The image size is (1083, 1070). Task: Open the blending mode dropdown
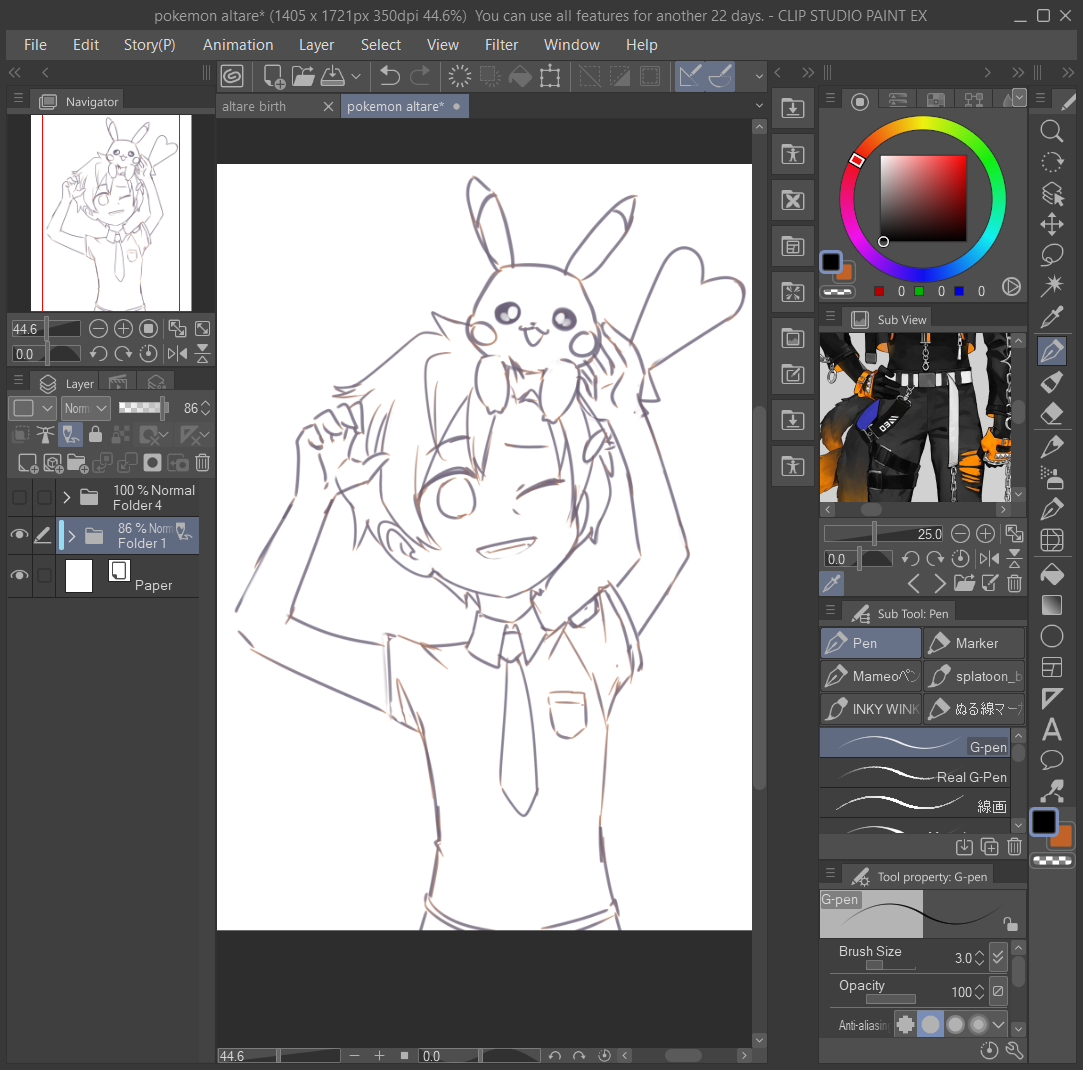pyautogui.click(x=86, y=408)
